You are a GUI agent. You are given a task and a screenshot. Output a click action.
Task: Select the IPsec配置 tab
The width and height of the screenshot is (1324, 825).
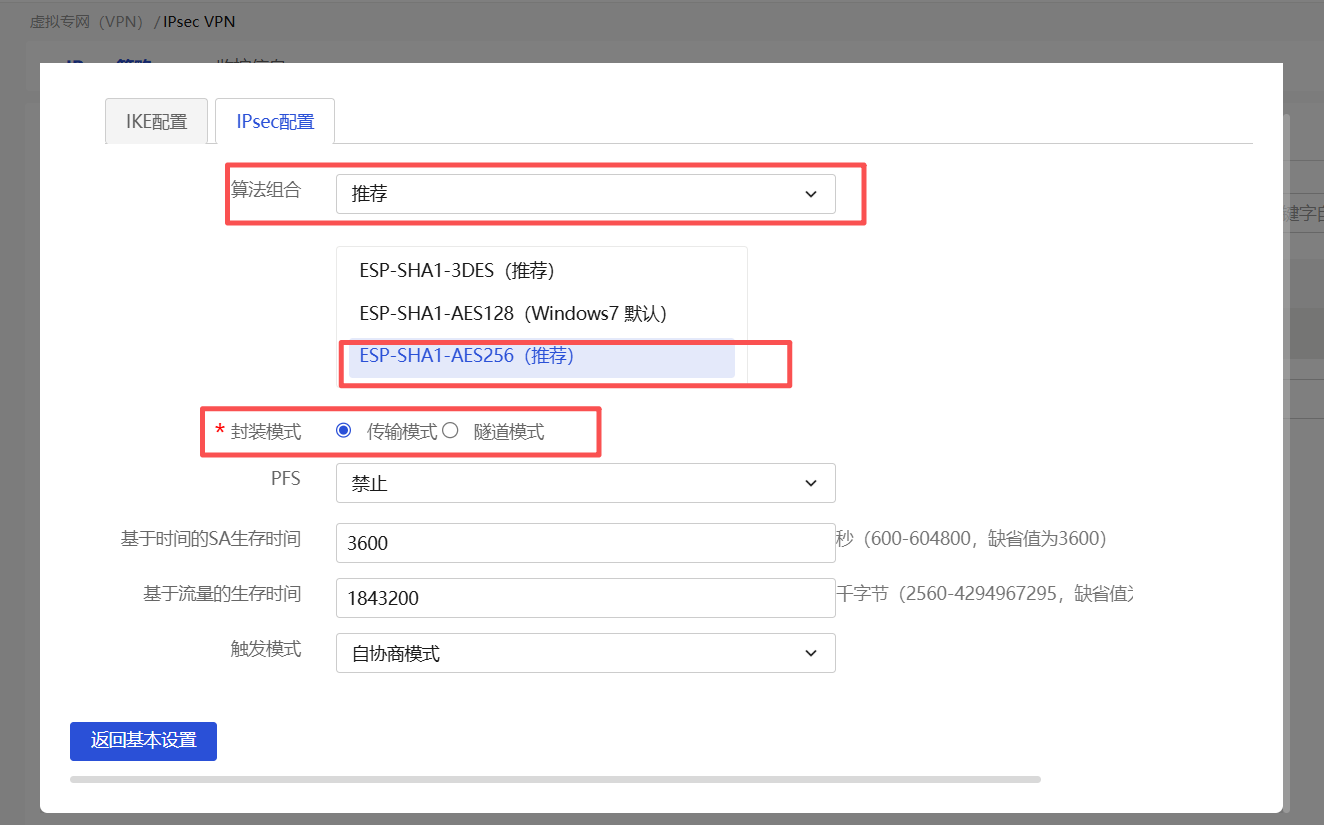(x=275, y=122)
